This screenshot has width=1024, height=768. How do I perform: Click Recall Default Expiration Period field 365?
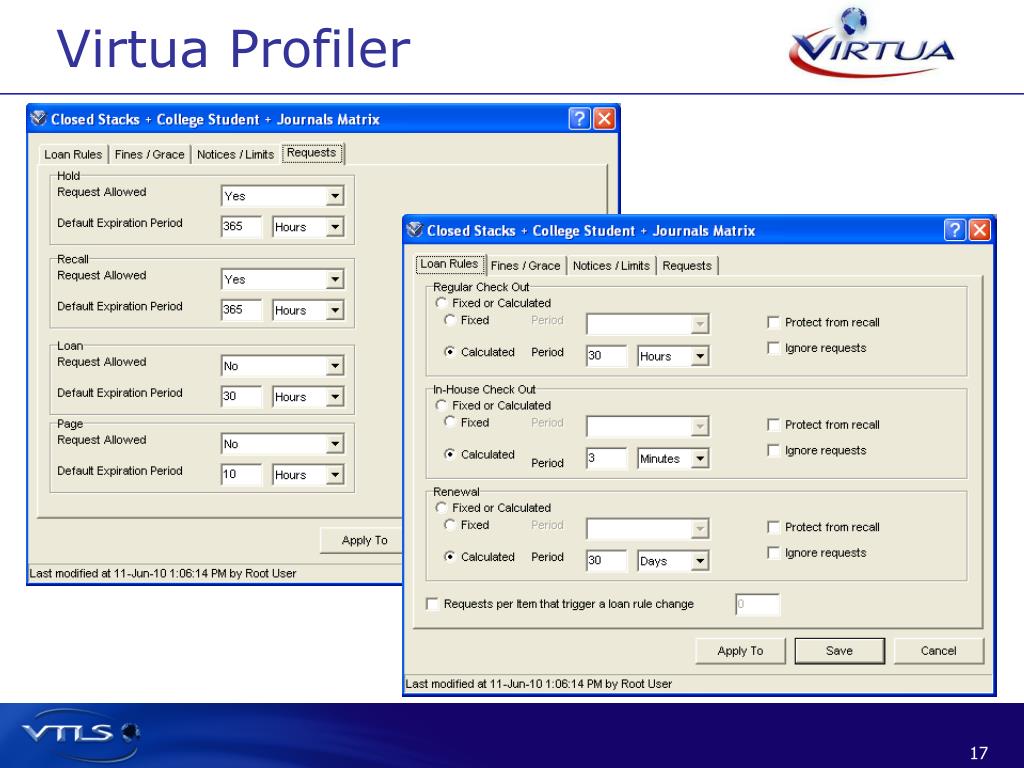pos(241,310)
